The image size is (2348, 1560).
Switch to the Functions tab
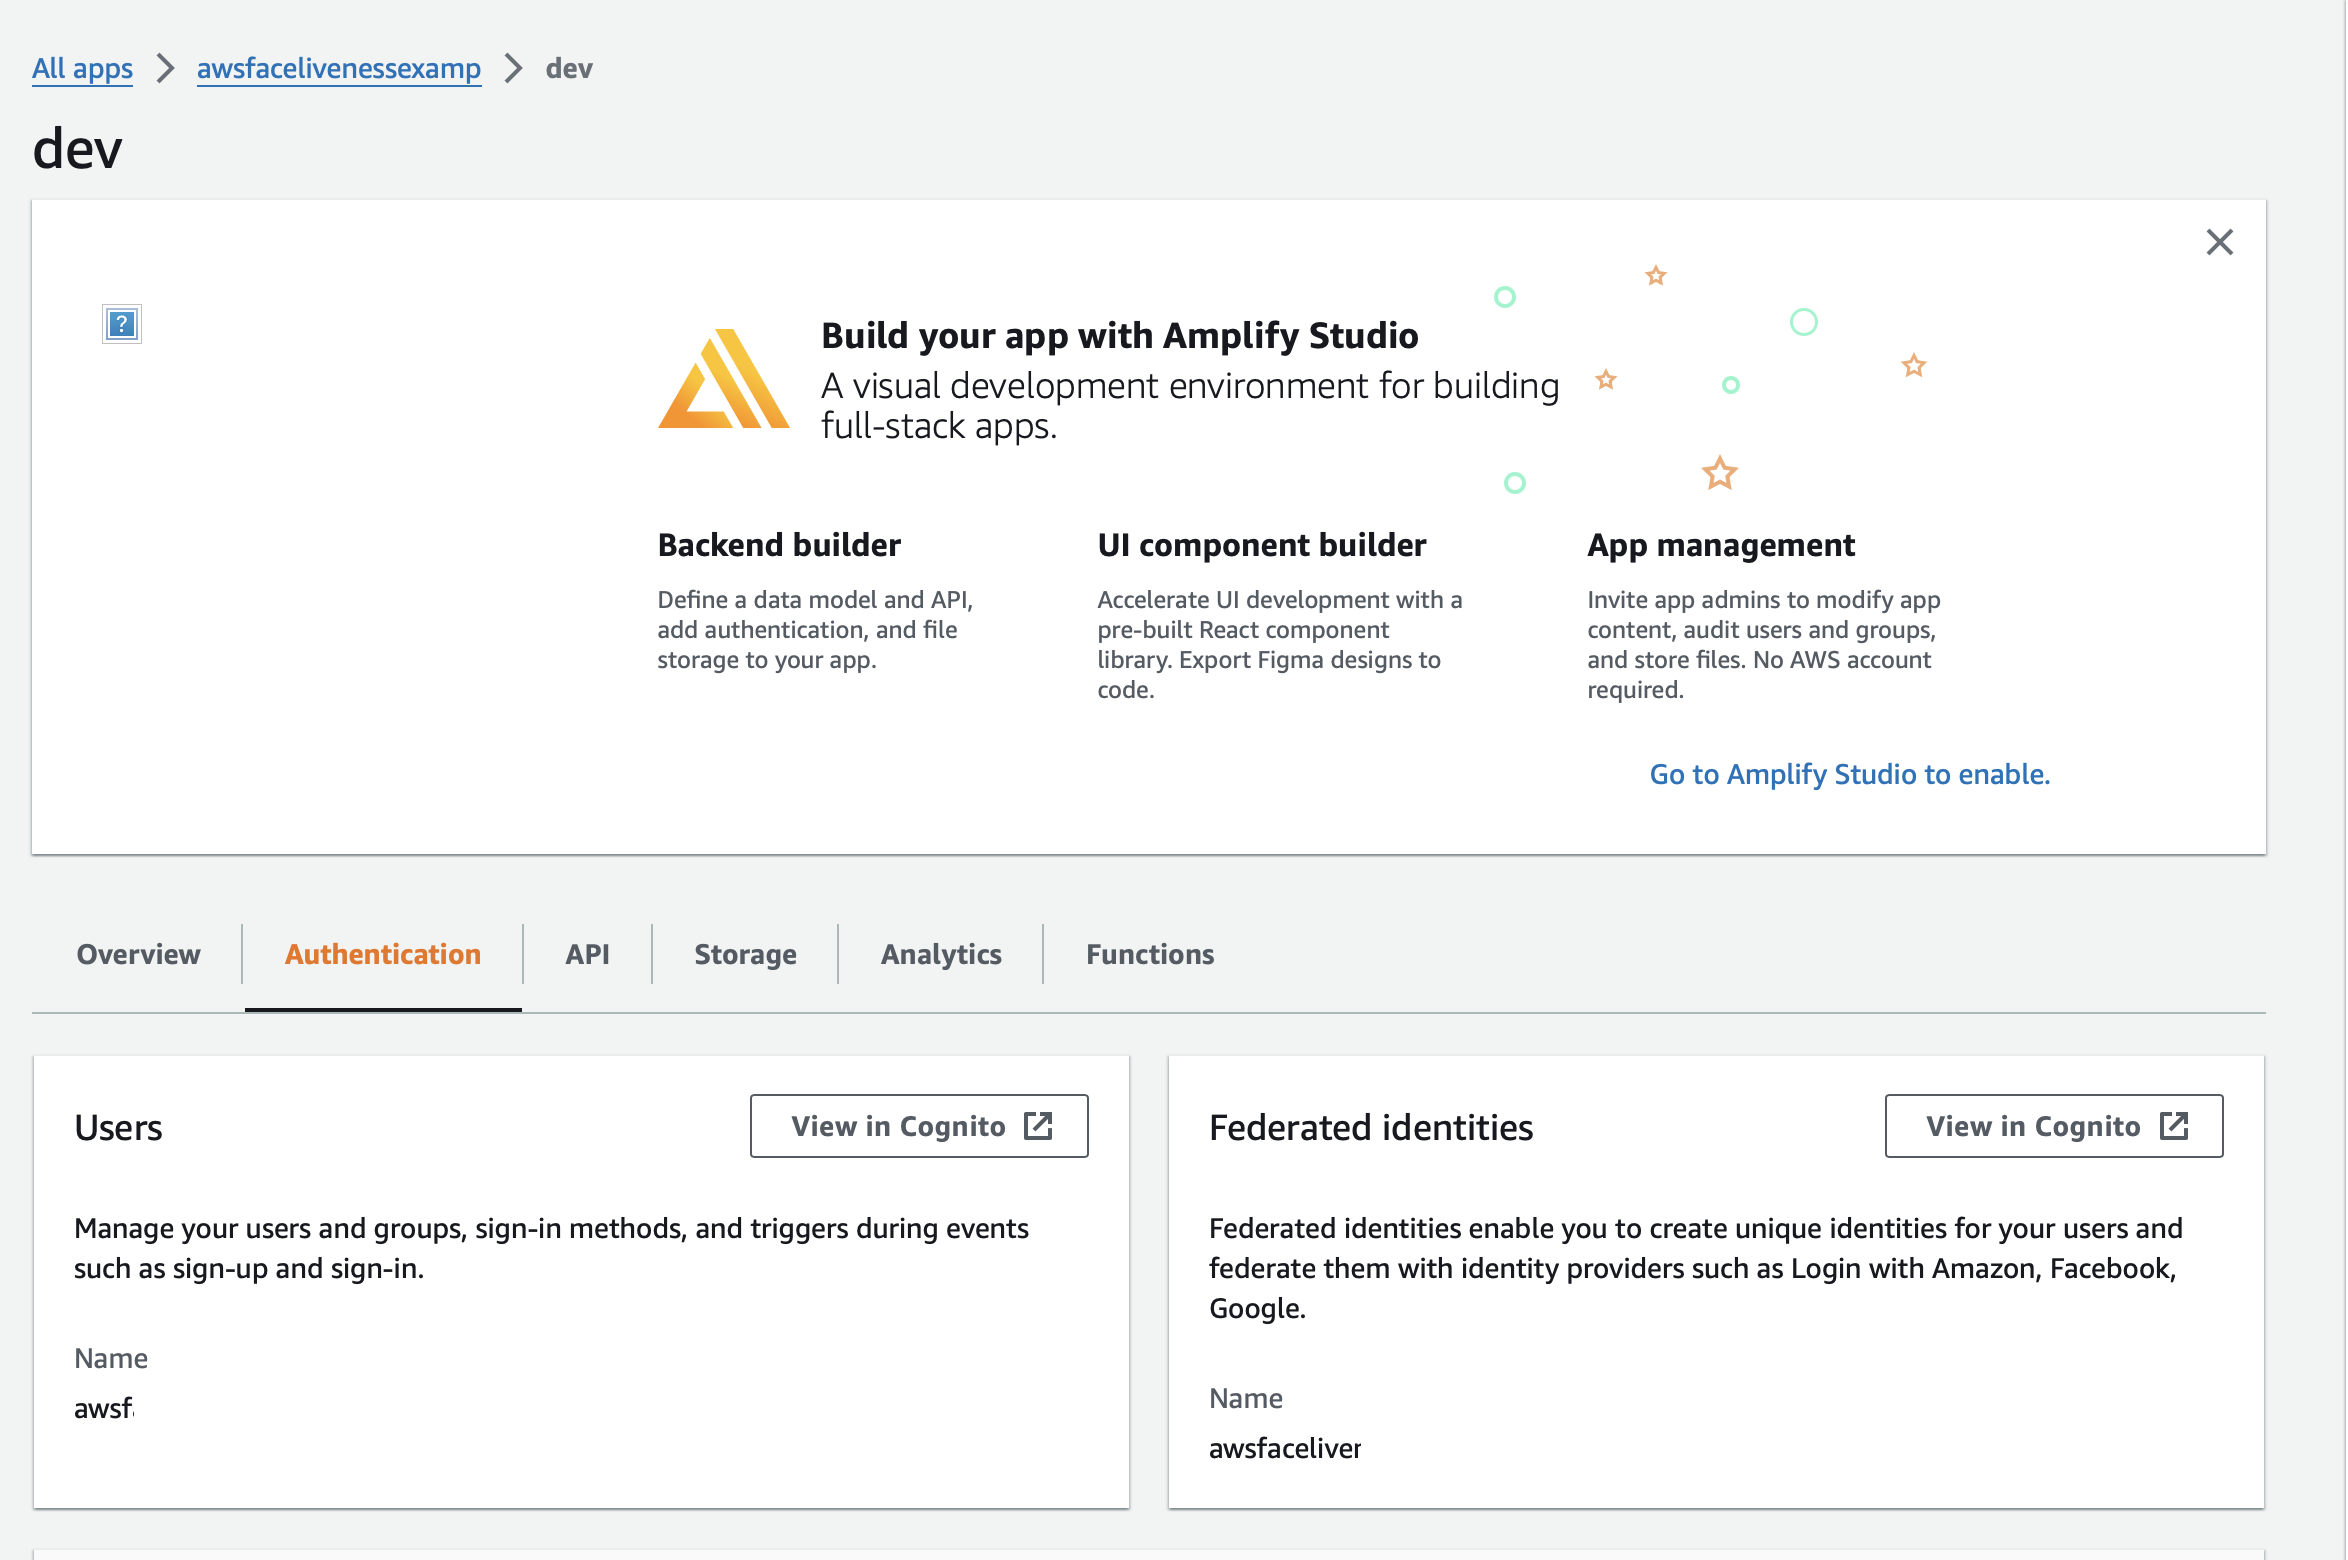pos(1150,954)
